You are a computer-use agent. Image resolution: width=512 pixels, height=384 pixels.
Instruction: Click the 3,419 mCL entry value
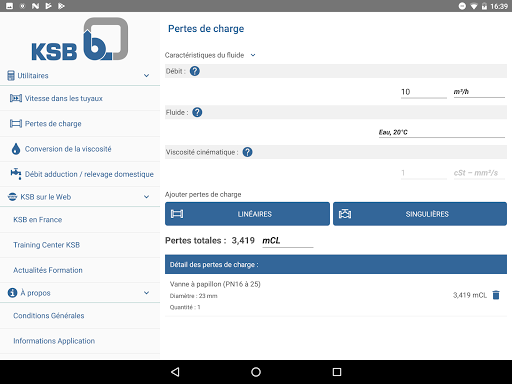coord(470,295)
